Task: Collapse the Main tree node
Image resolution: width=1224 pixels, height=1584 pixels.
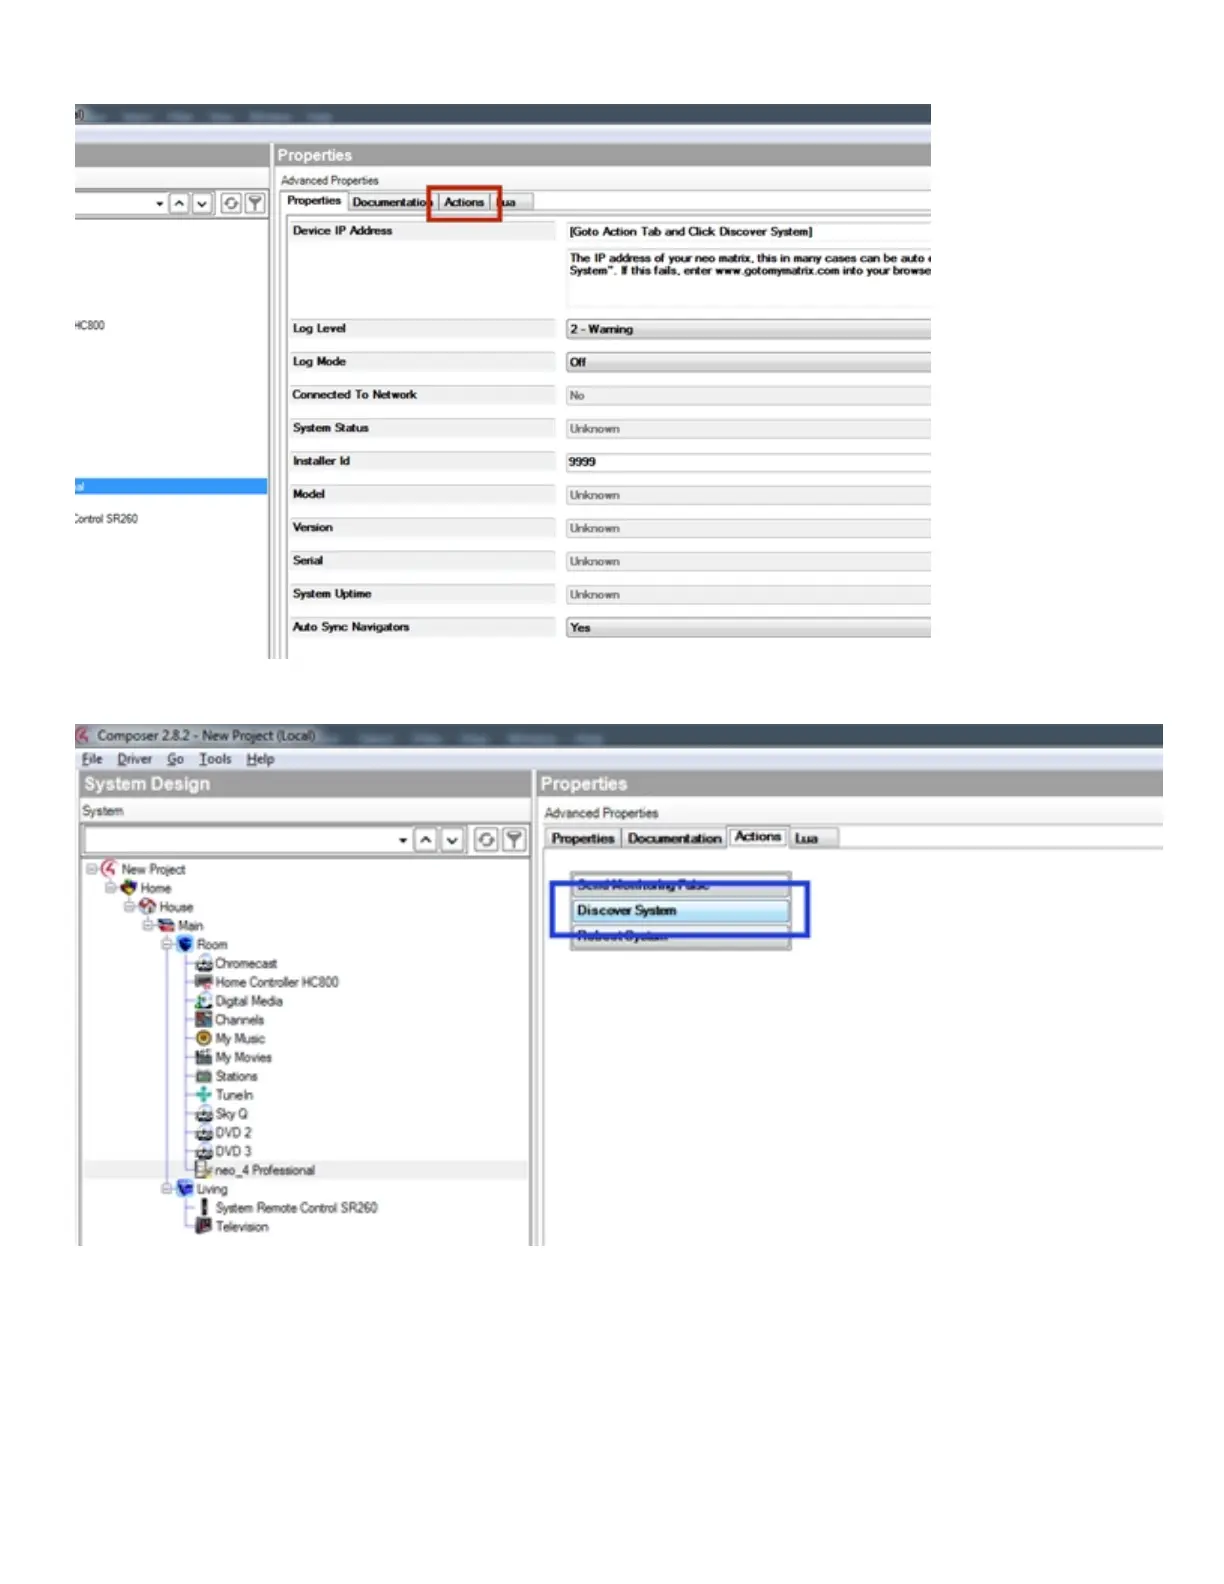Action: (148, 925)
